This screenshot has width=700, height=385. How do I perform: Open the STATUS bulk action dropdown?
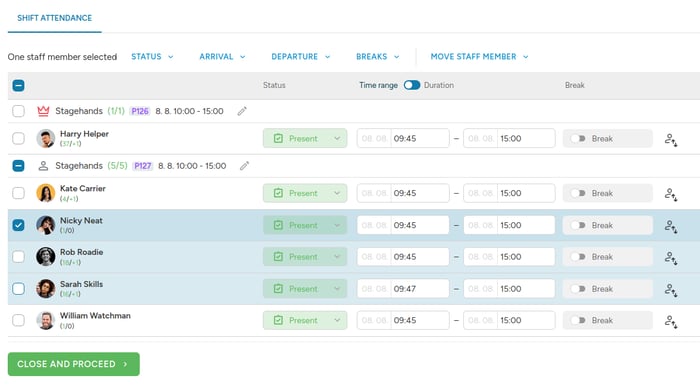click(152, 57)
